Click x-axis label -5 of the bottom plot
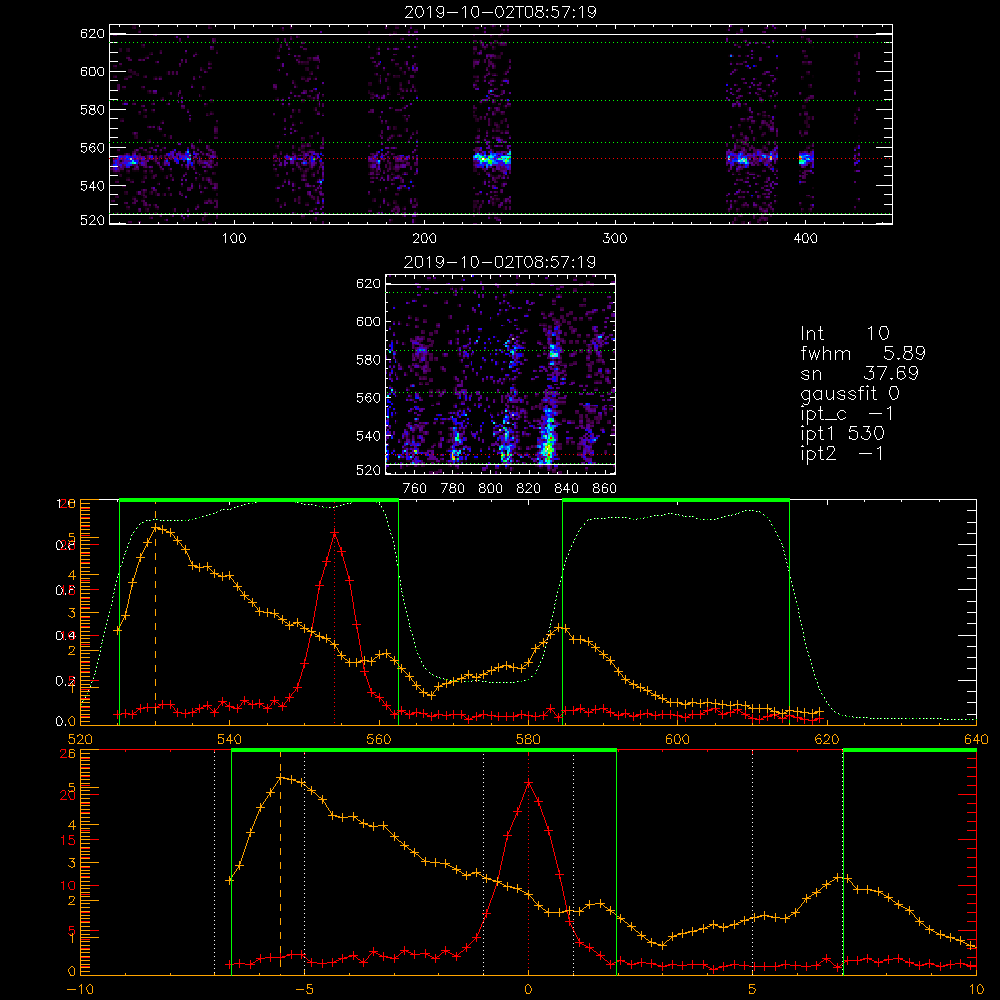Image resolution: width=1000 pixels, height=1000 pixels. click(x=304, y=990)
